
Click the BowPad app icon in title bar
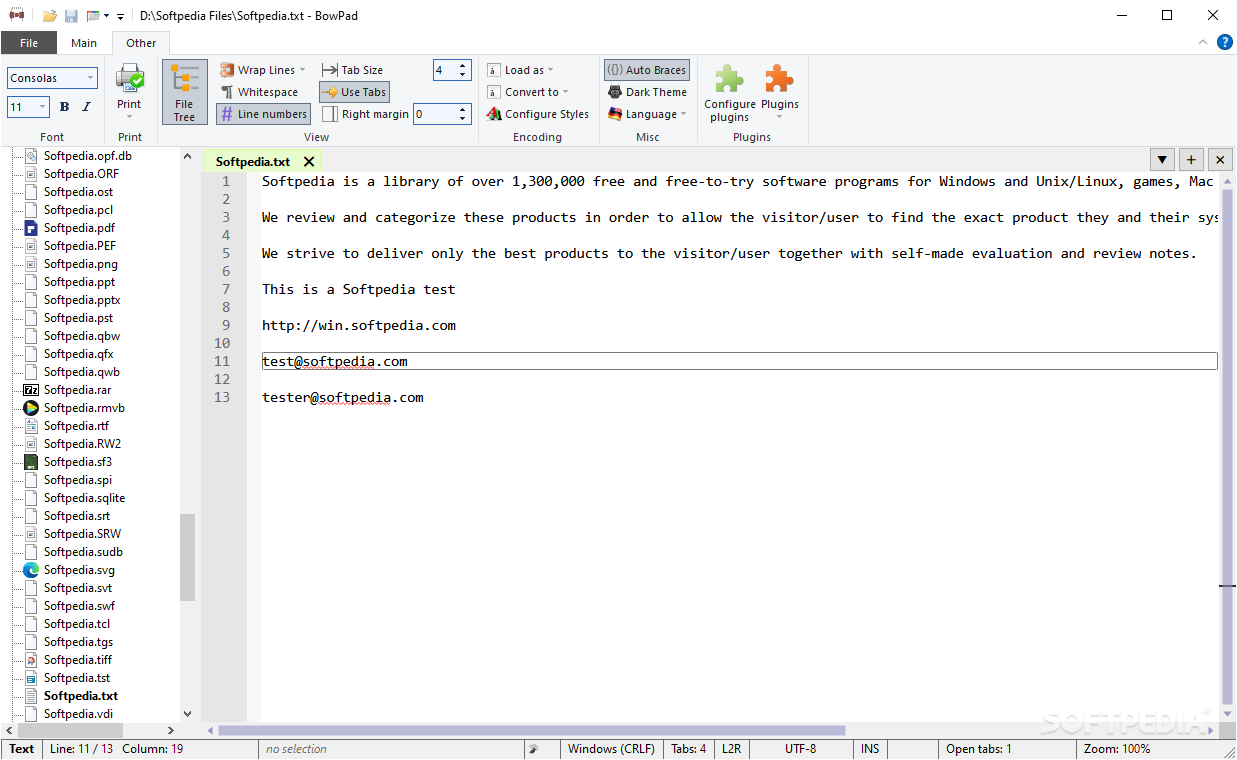pyautogui.click(x=16, y=15)
